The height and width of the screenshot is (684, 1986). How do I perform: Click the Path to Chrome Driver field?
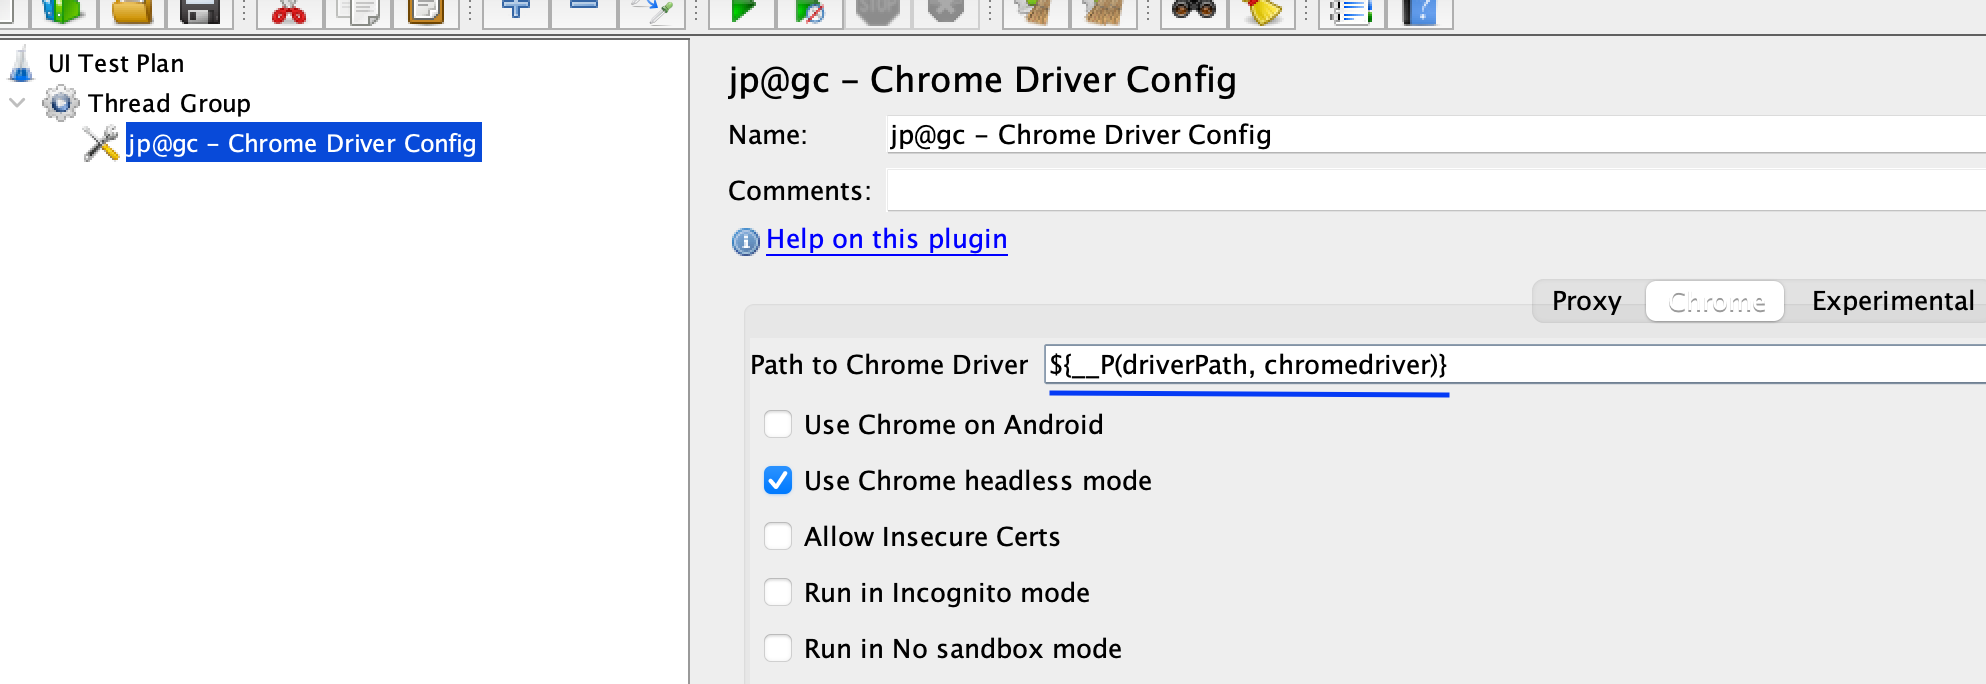pos(1515,364)
